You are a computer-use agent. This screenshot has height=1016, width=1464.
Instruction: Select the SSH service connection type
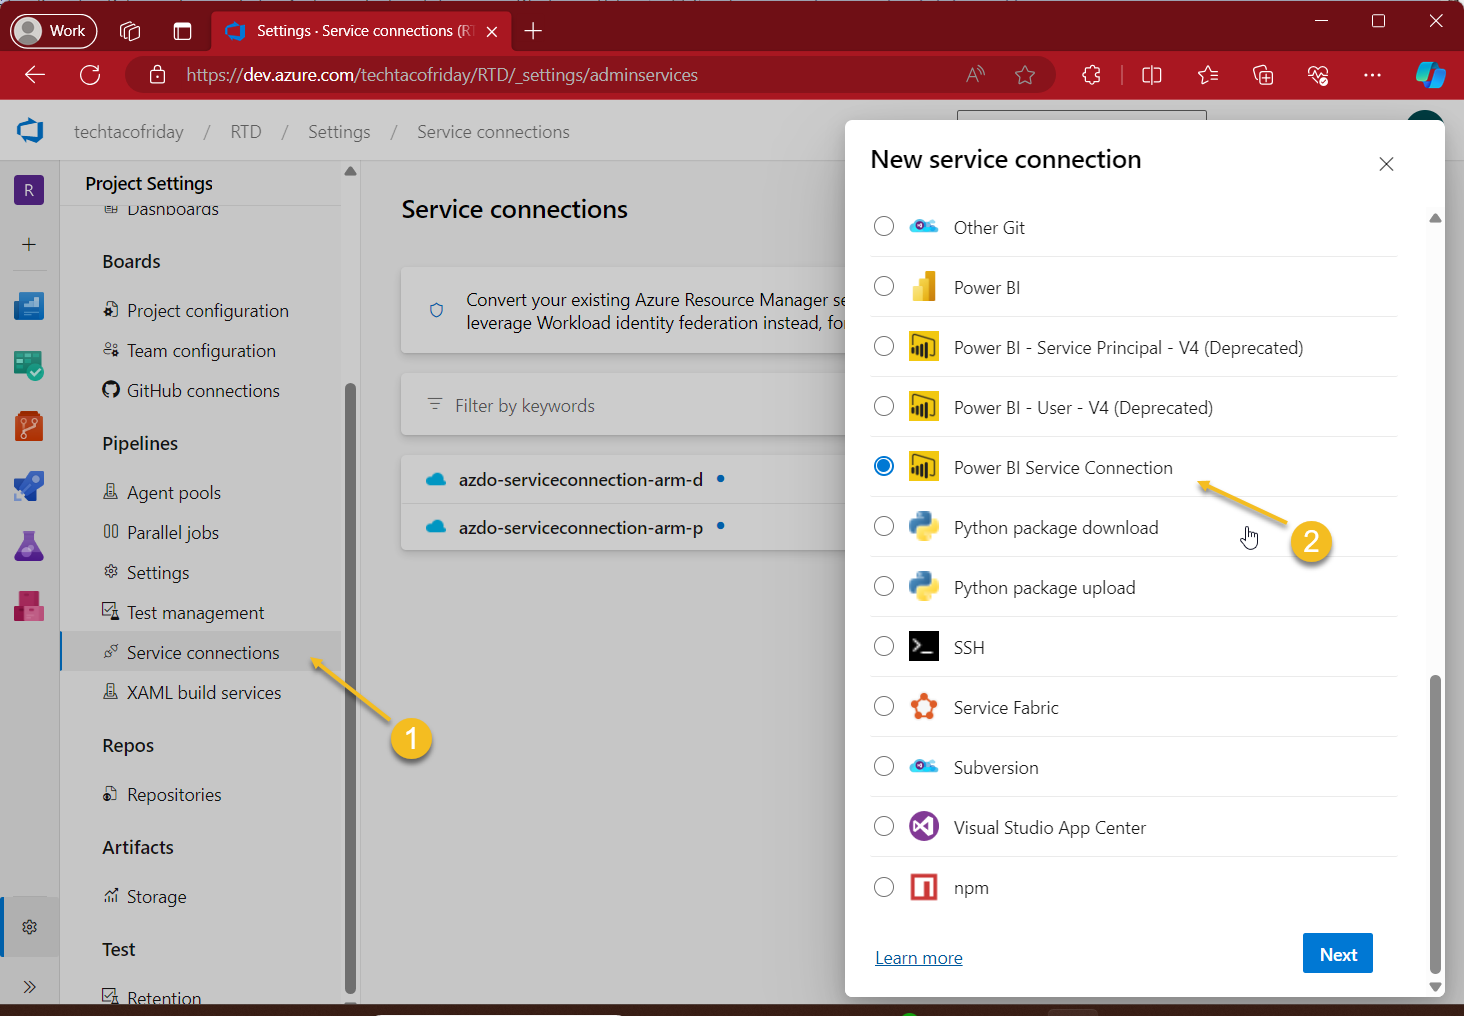pos(884,646)
